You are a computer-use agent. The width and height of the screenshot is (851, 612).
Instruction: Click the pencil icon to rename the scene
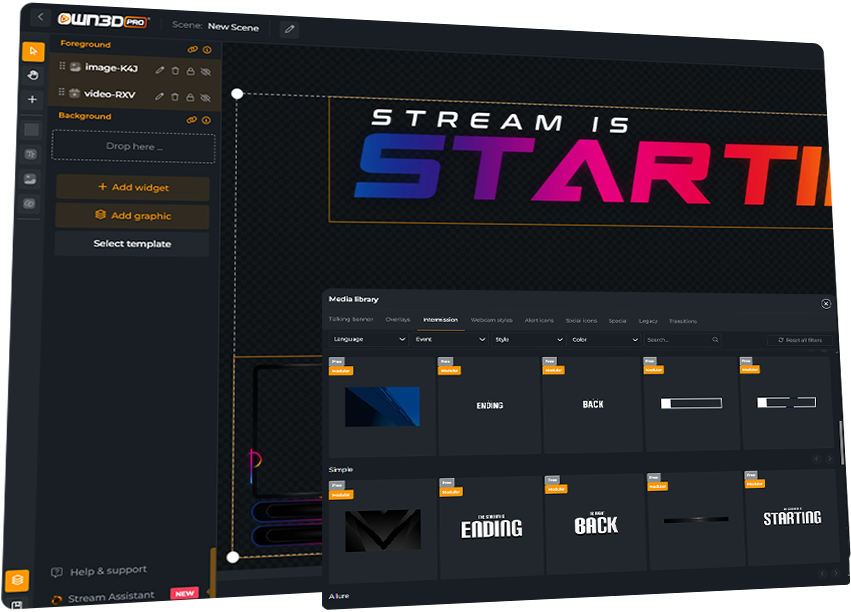(x=289, y=28)
